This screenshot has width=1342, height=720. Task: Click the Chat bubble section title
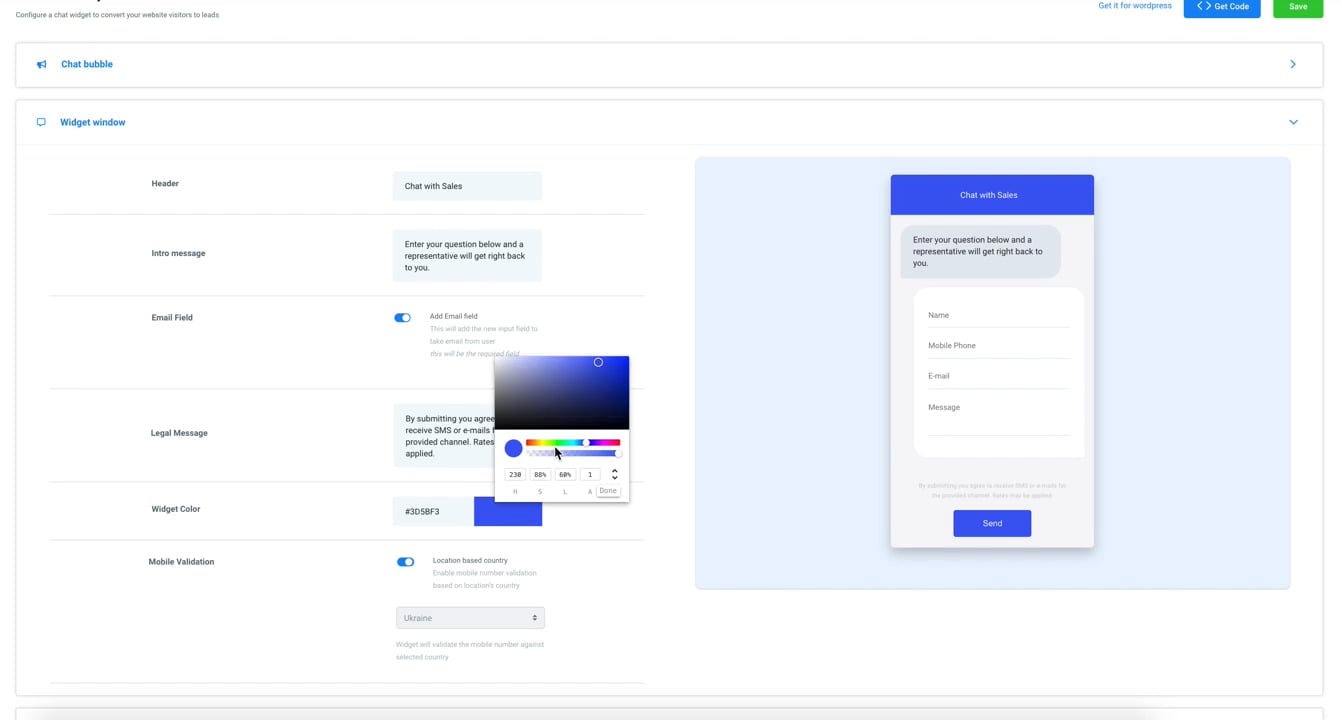tap(87, 64)
